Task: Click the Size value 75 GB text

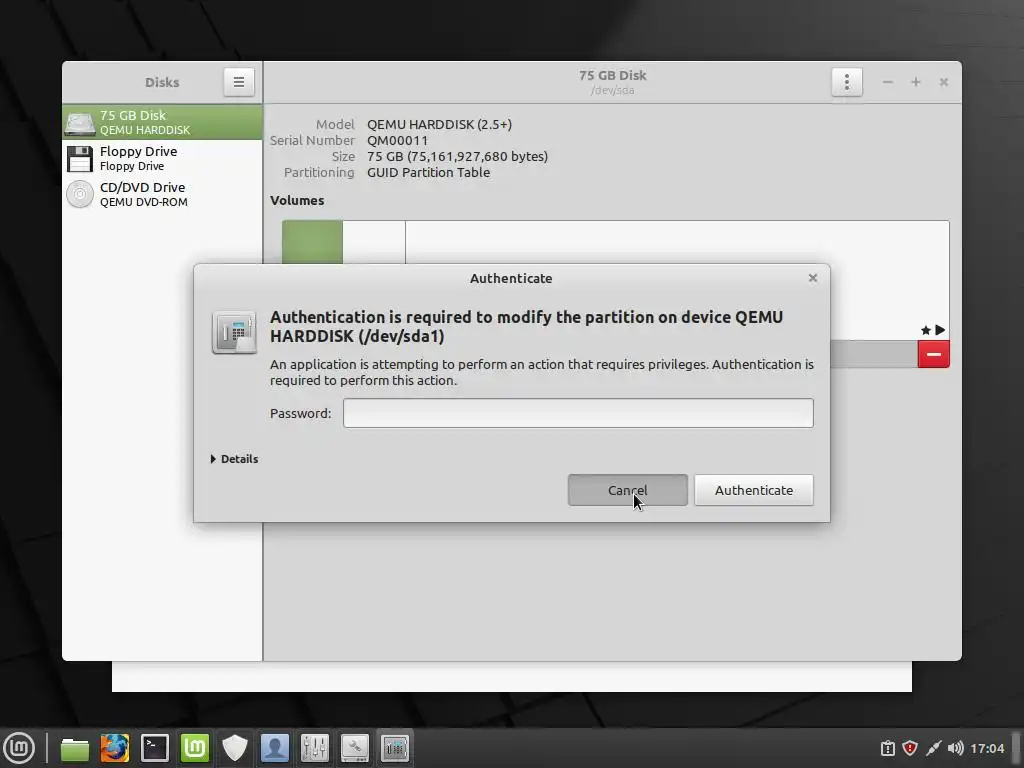Action: click(457, 156)
